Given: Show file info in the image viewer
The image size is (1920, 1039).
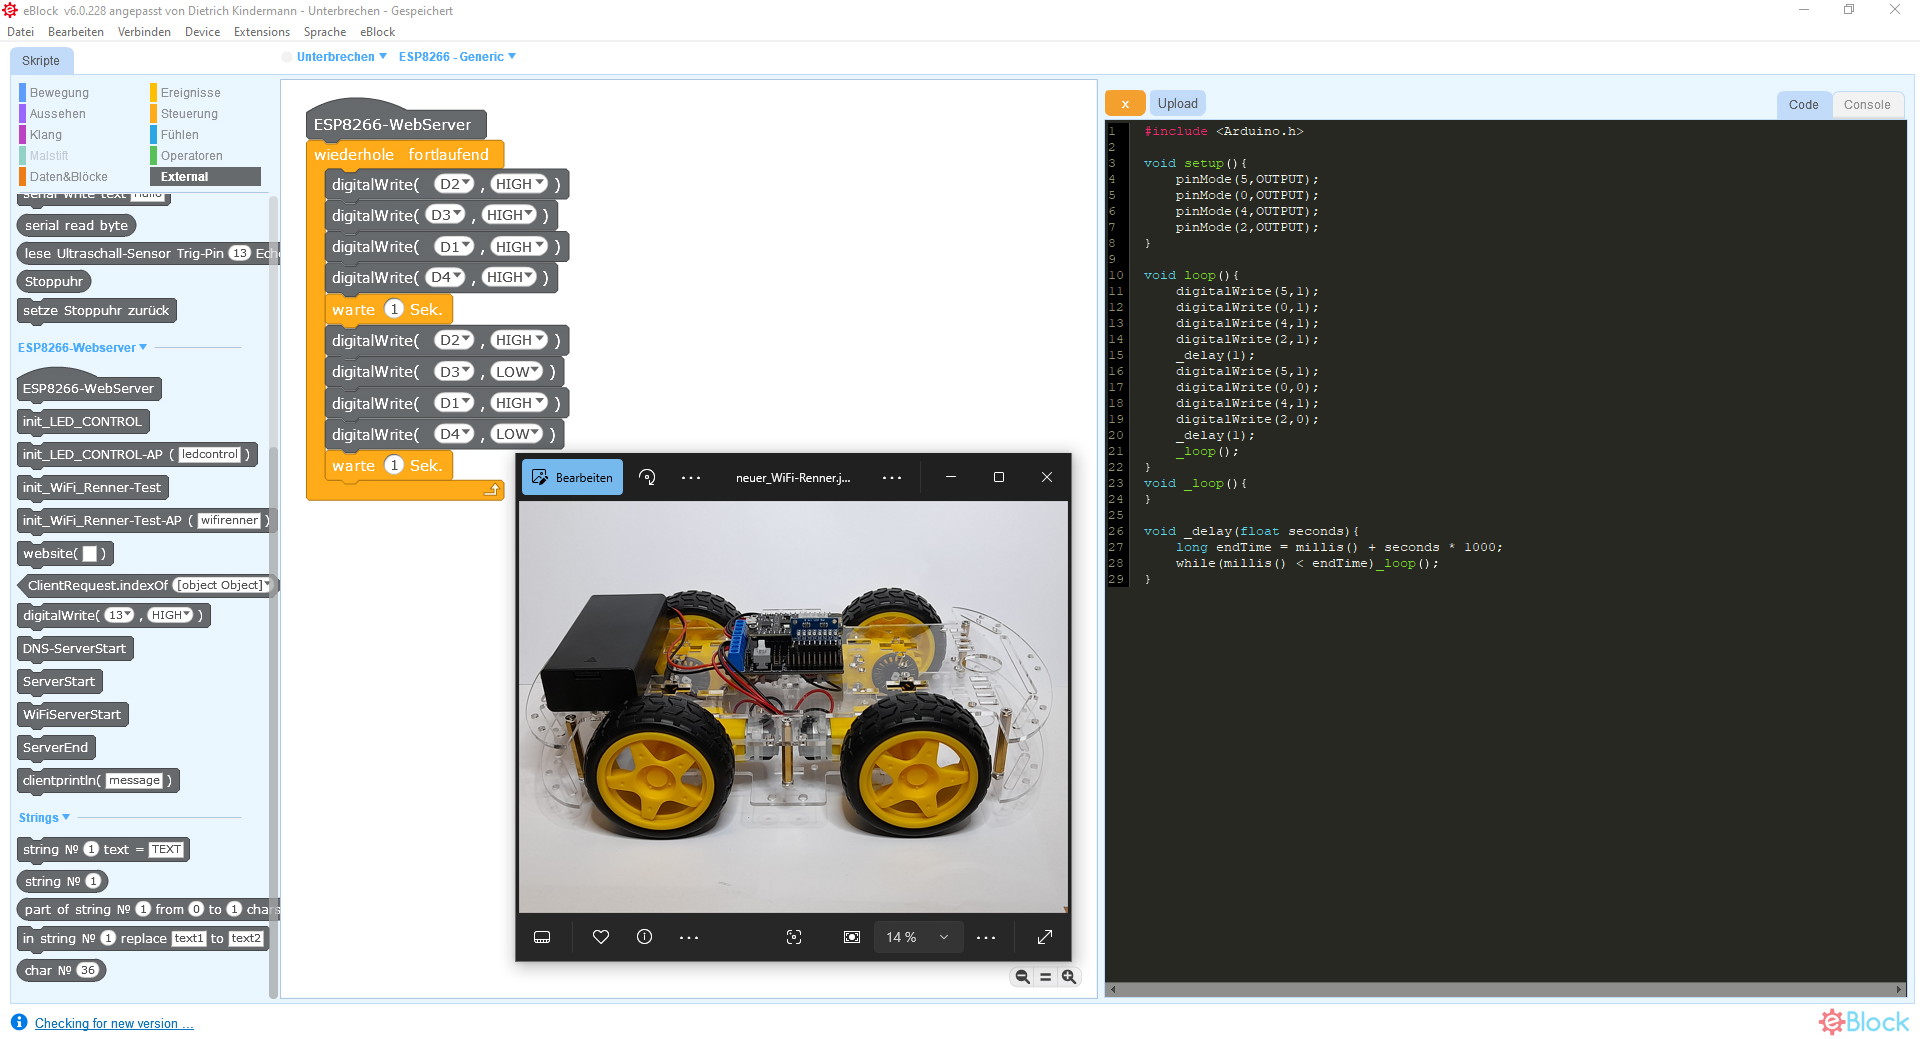Looking at the screenshot, I should click(x=644, y=937).
